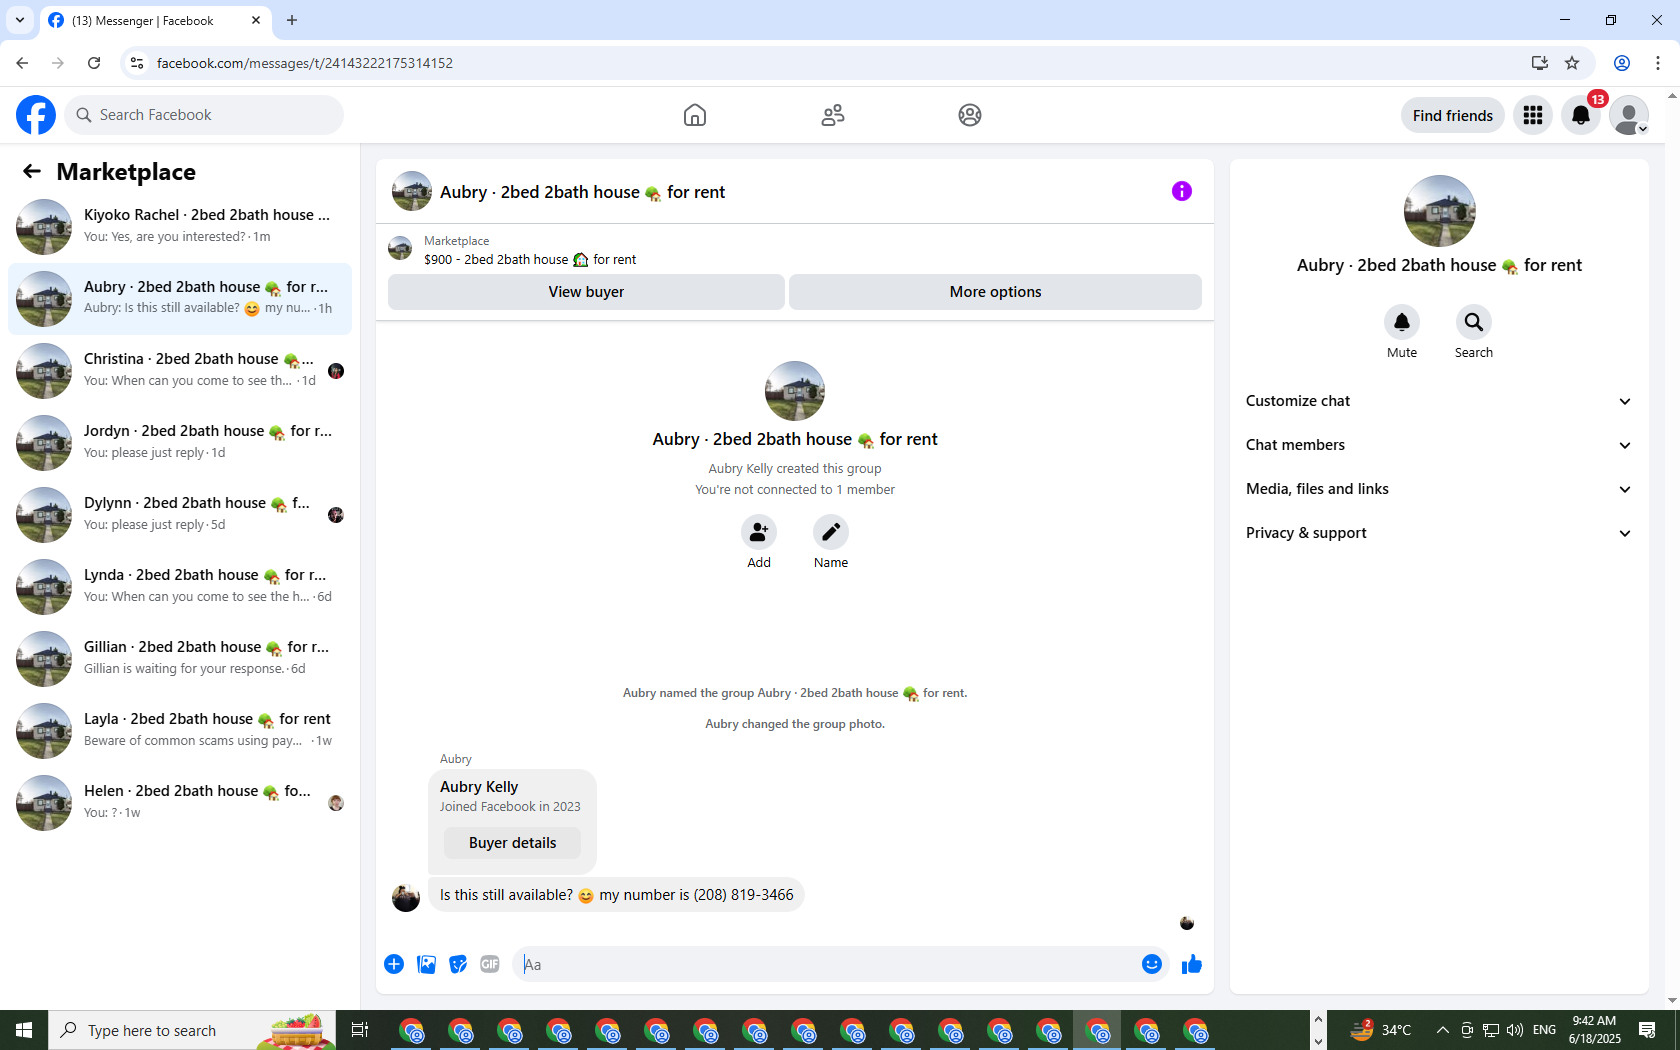Click the View buyer button
The image size is (1680, 1050).
point(586,292)
